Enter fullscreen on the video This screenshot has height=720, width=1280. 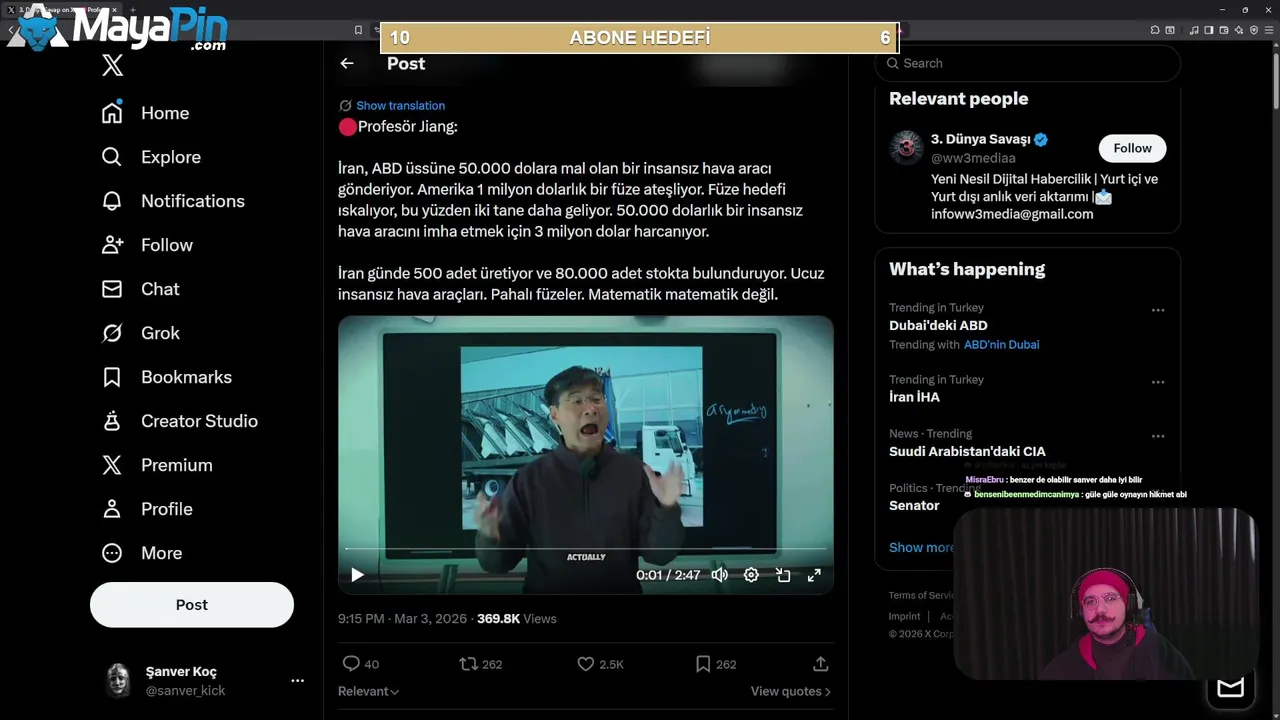pos(814,575)
